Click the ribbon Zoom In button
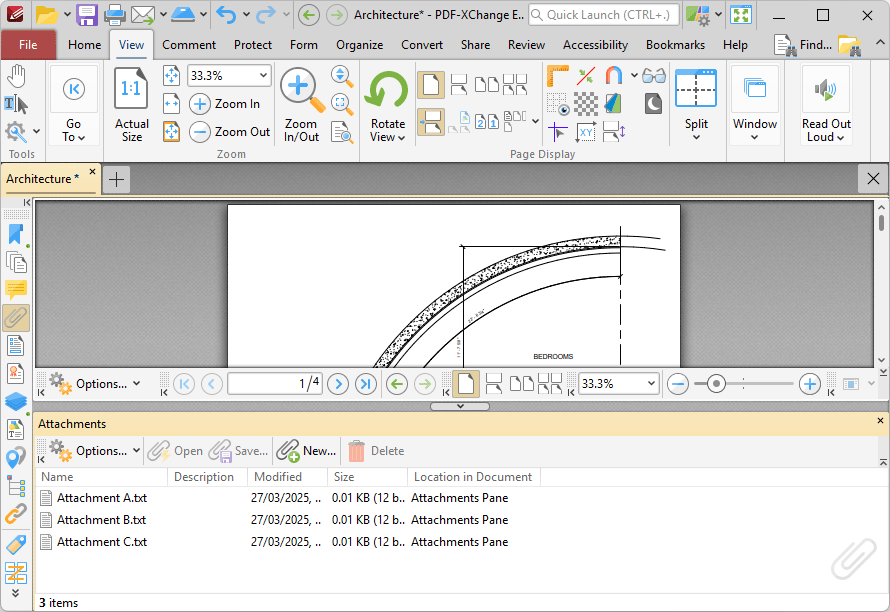 tap(225, 104)
